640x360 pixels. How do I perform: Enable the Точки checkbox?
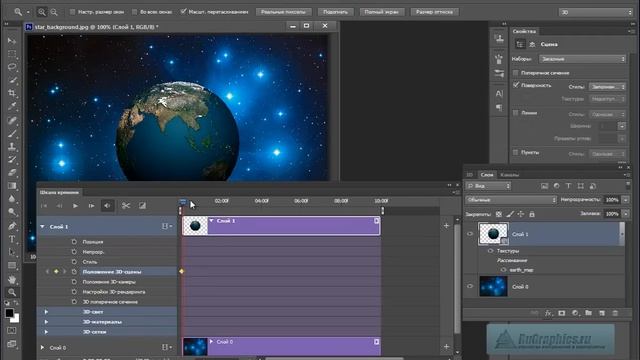click(516, 152)
